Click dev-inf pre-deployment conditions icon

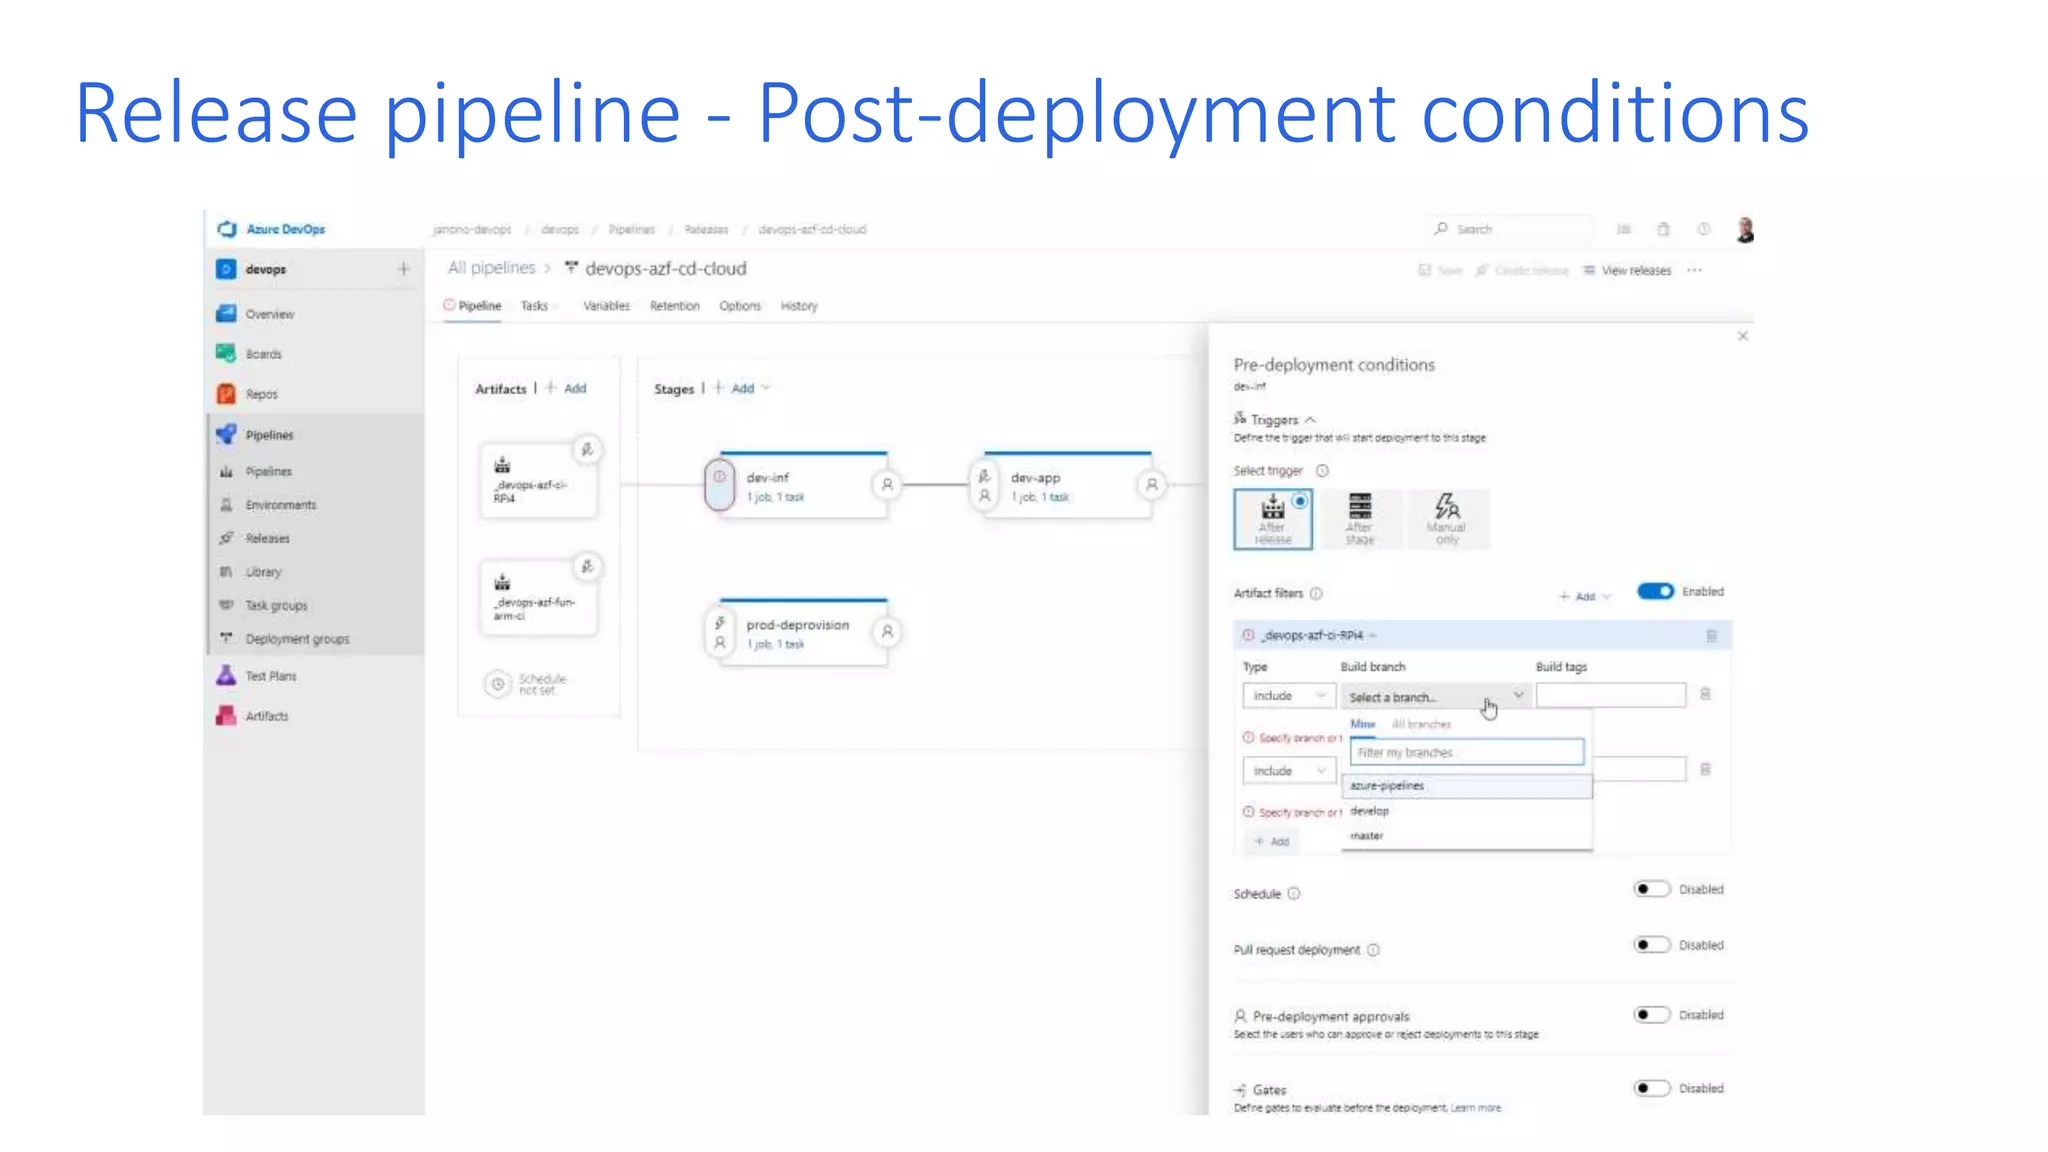point(719,484)
